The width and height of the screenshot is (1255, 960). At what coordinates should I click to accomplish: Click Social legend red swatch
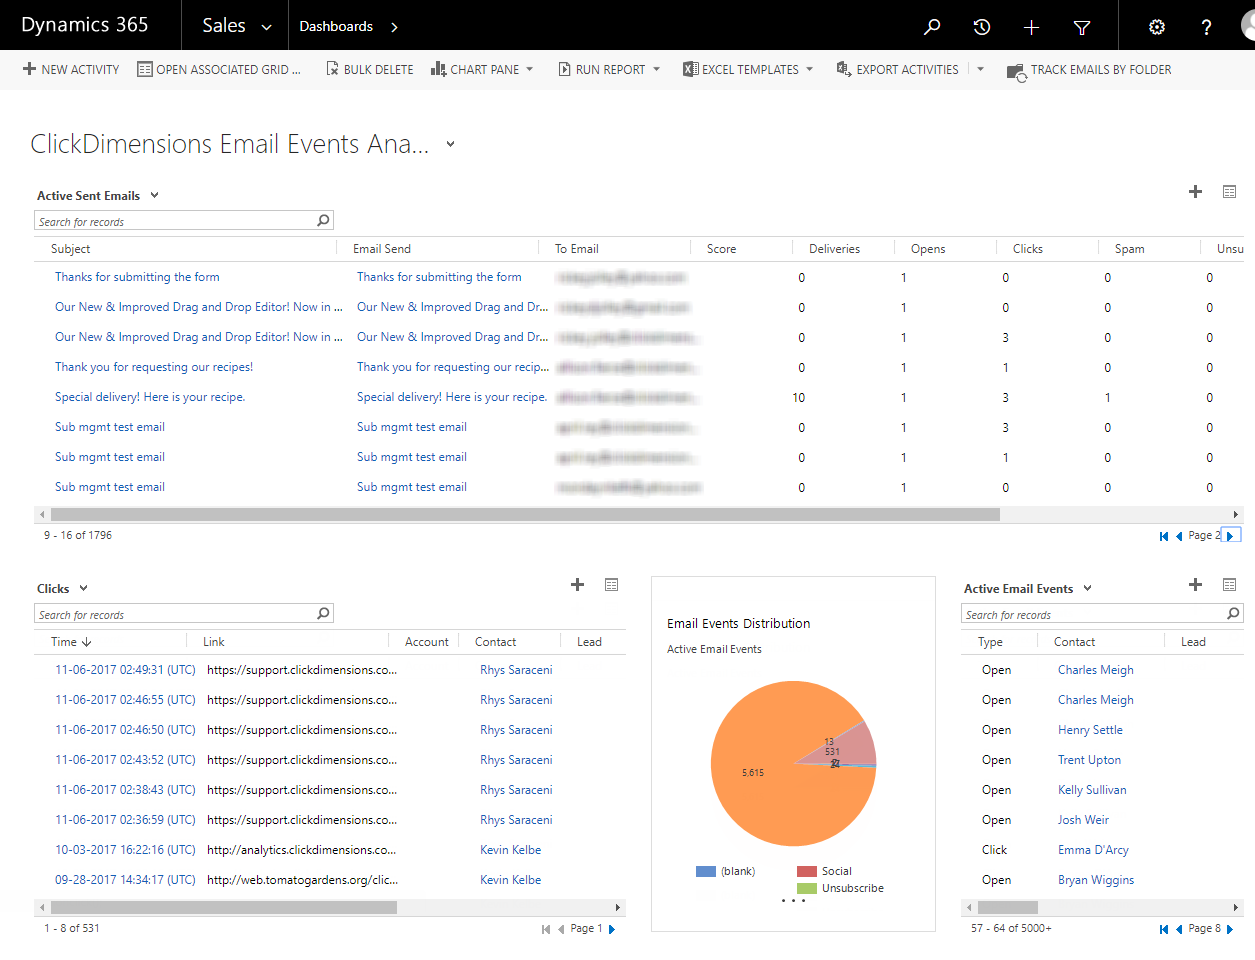[807, 872]
